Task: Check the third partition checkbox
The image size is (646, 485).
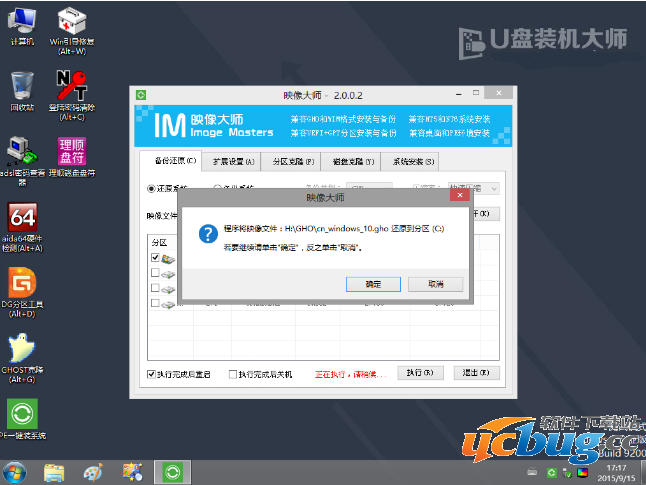Action: click(155, 288)
